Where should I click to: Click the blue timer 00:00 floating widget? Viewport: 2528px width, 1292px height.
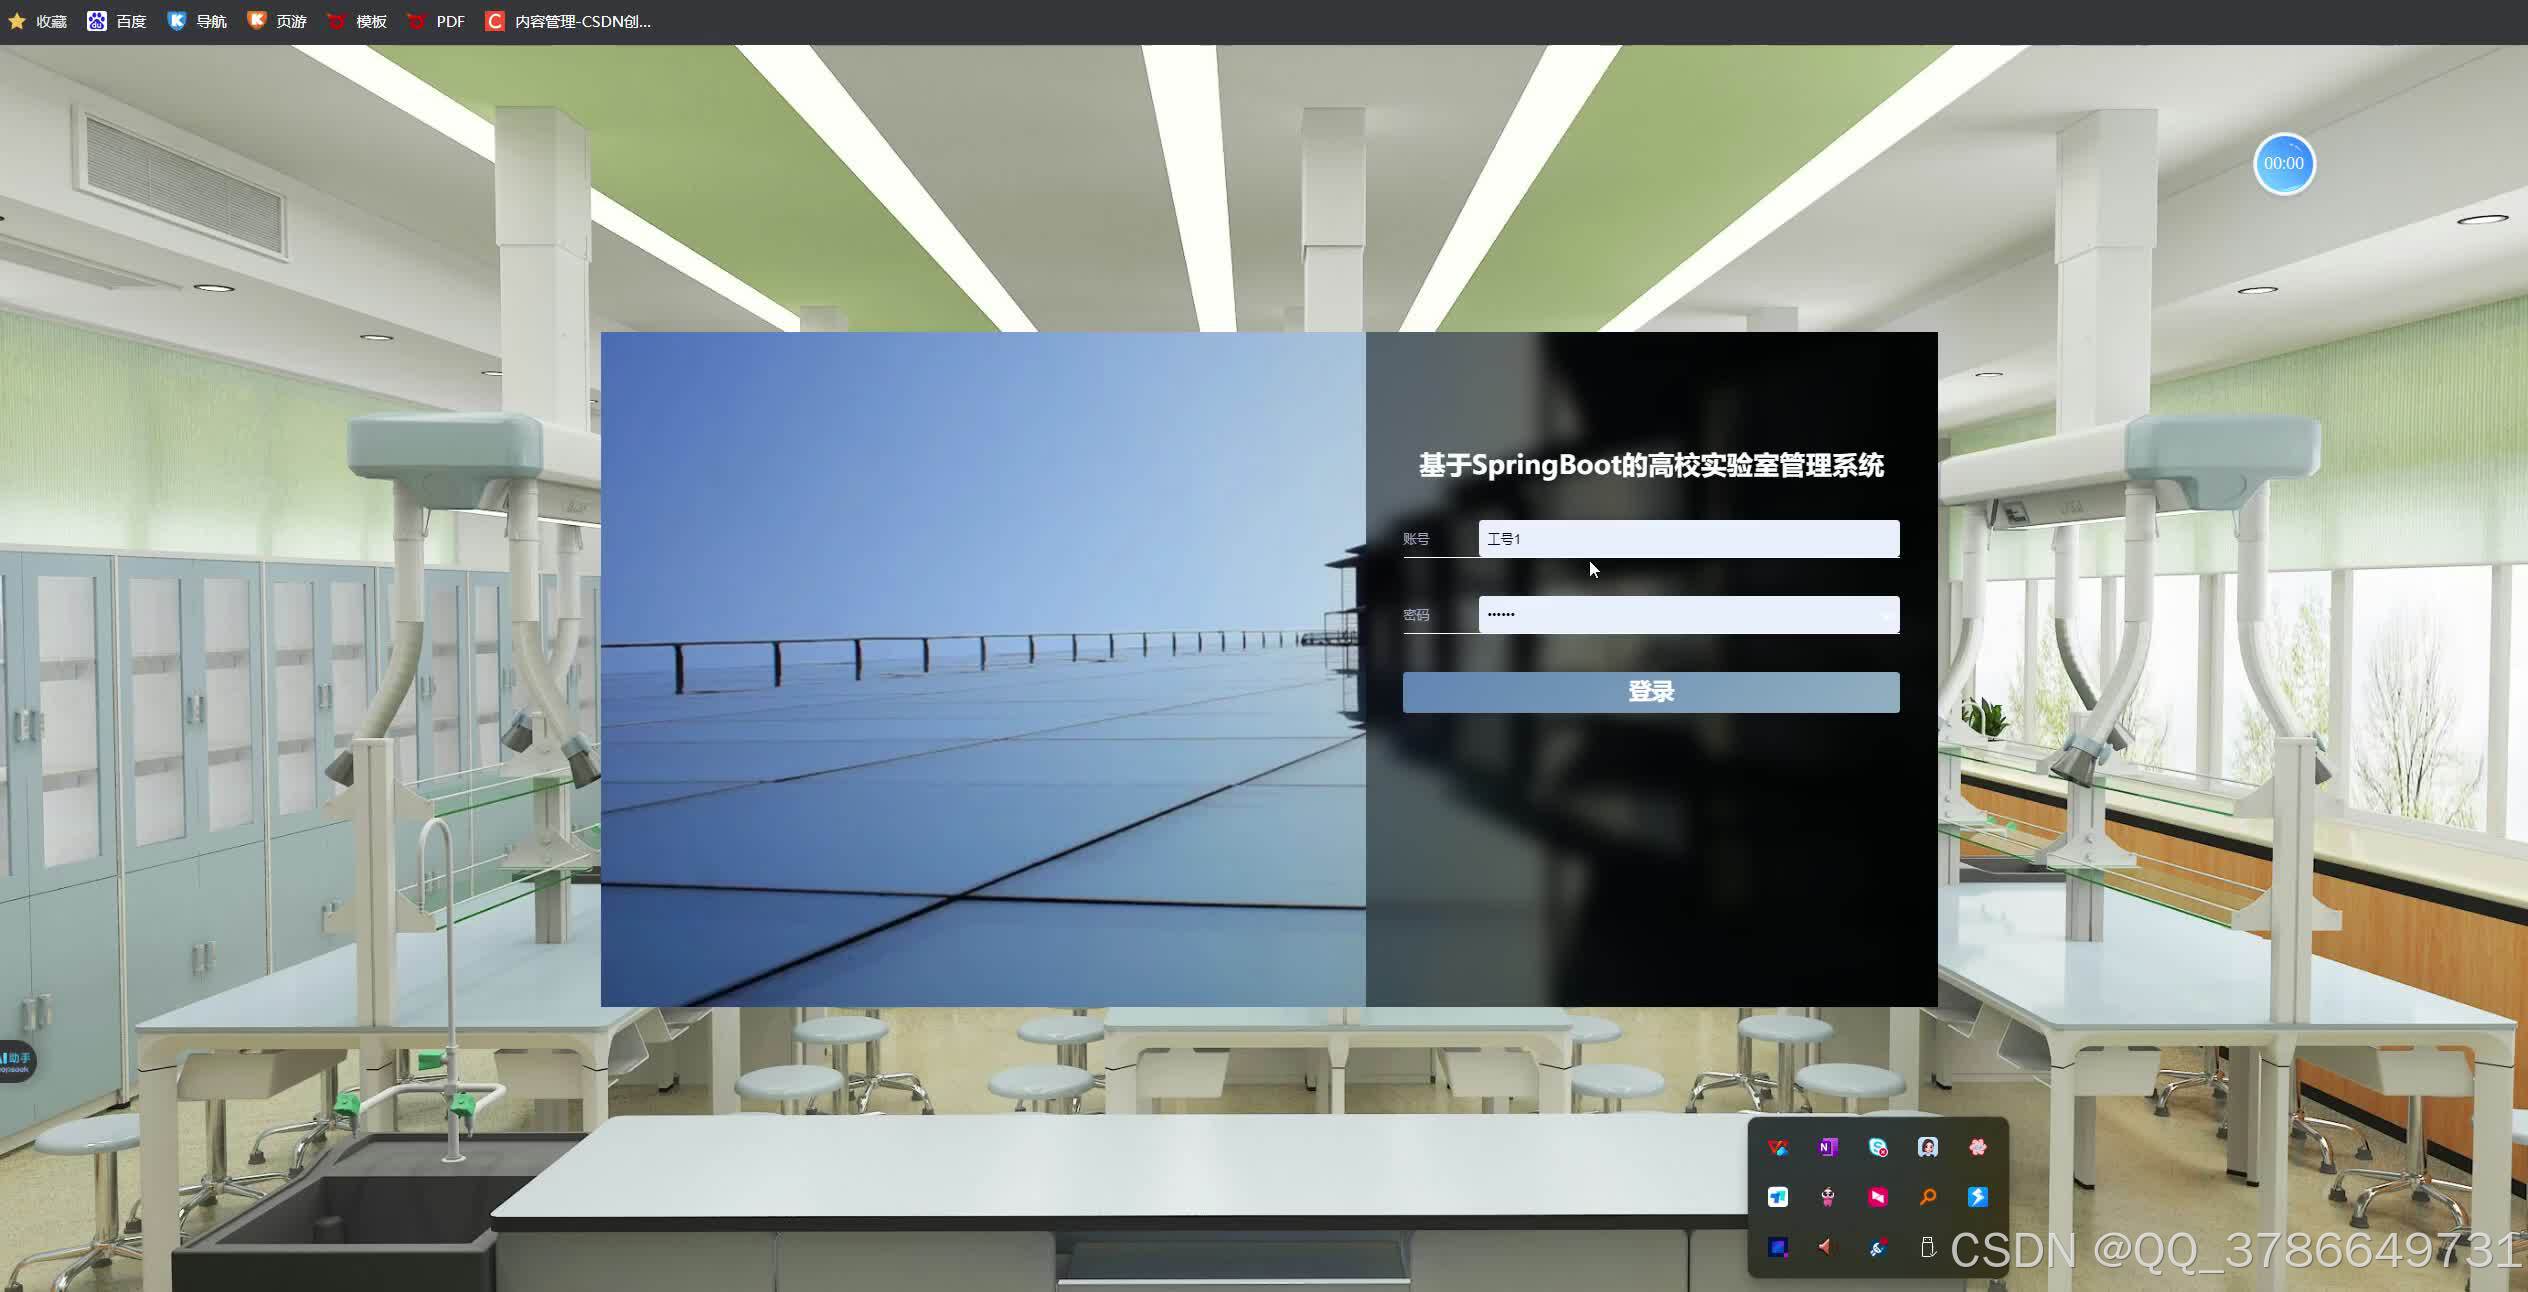tap(2283, 163)
